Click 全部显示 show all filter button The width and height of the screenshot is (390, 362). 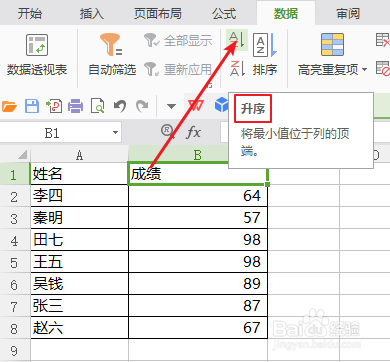pyautogui.click(x=178, y=41)
